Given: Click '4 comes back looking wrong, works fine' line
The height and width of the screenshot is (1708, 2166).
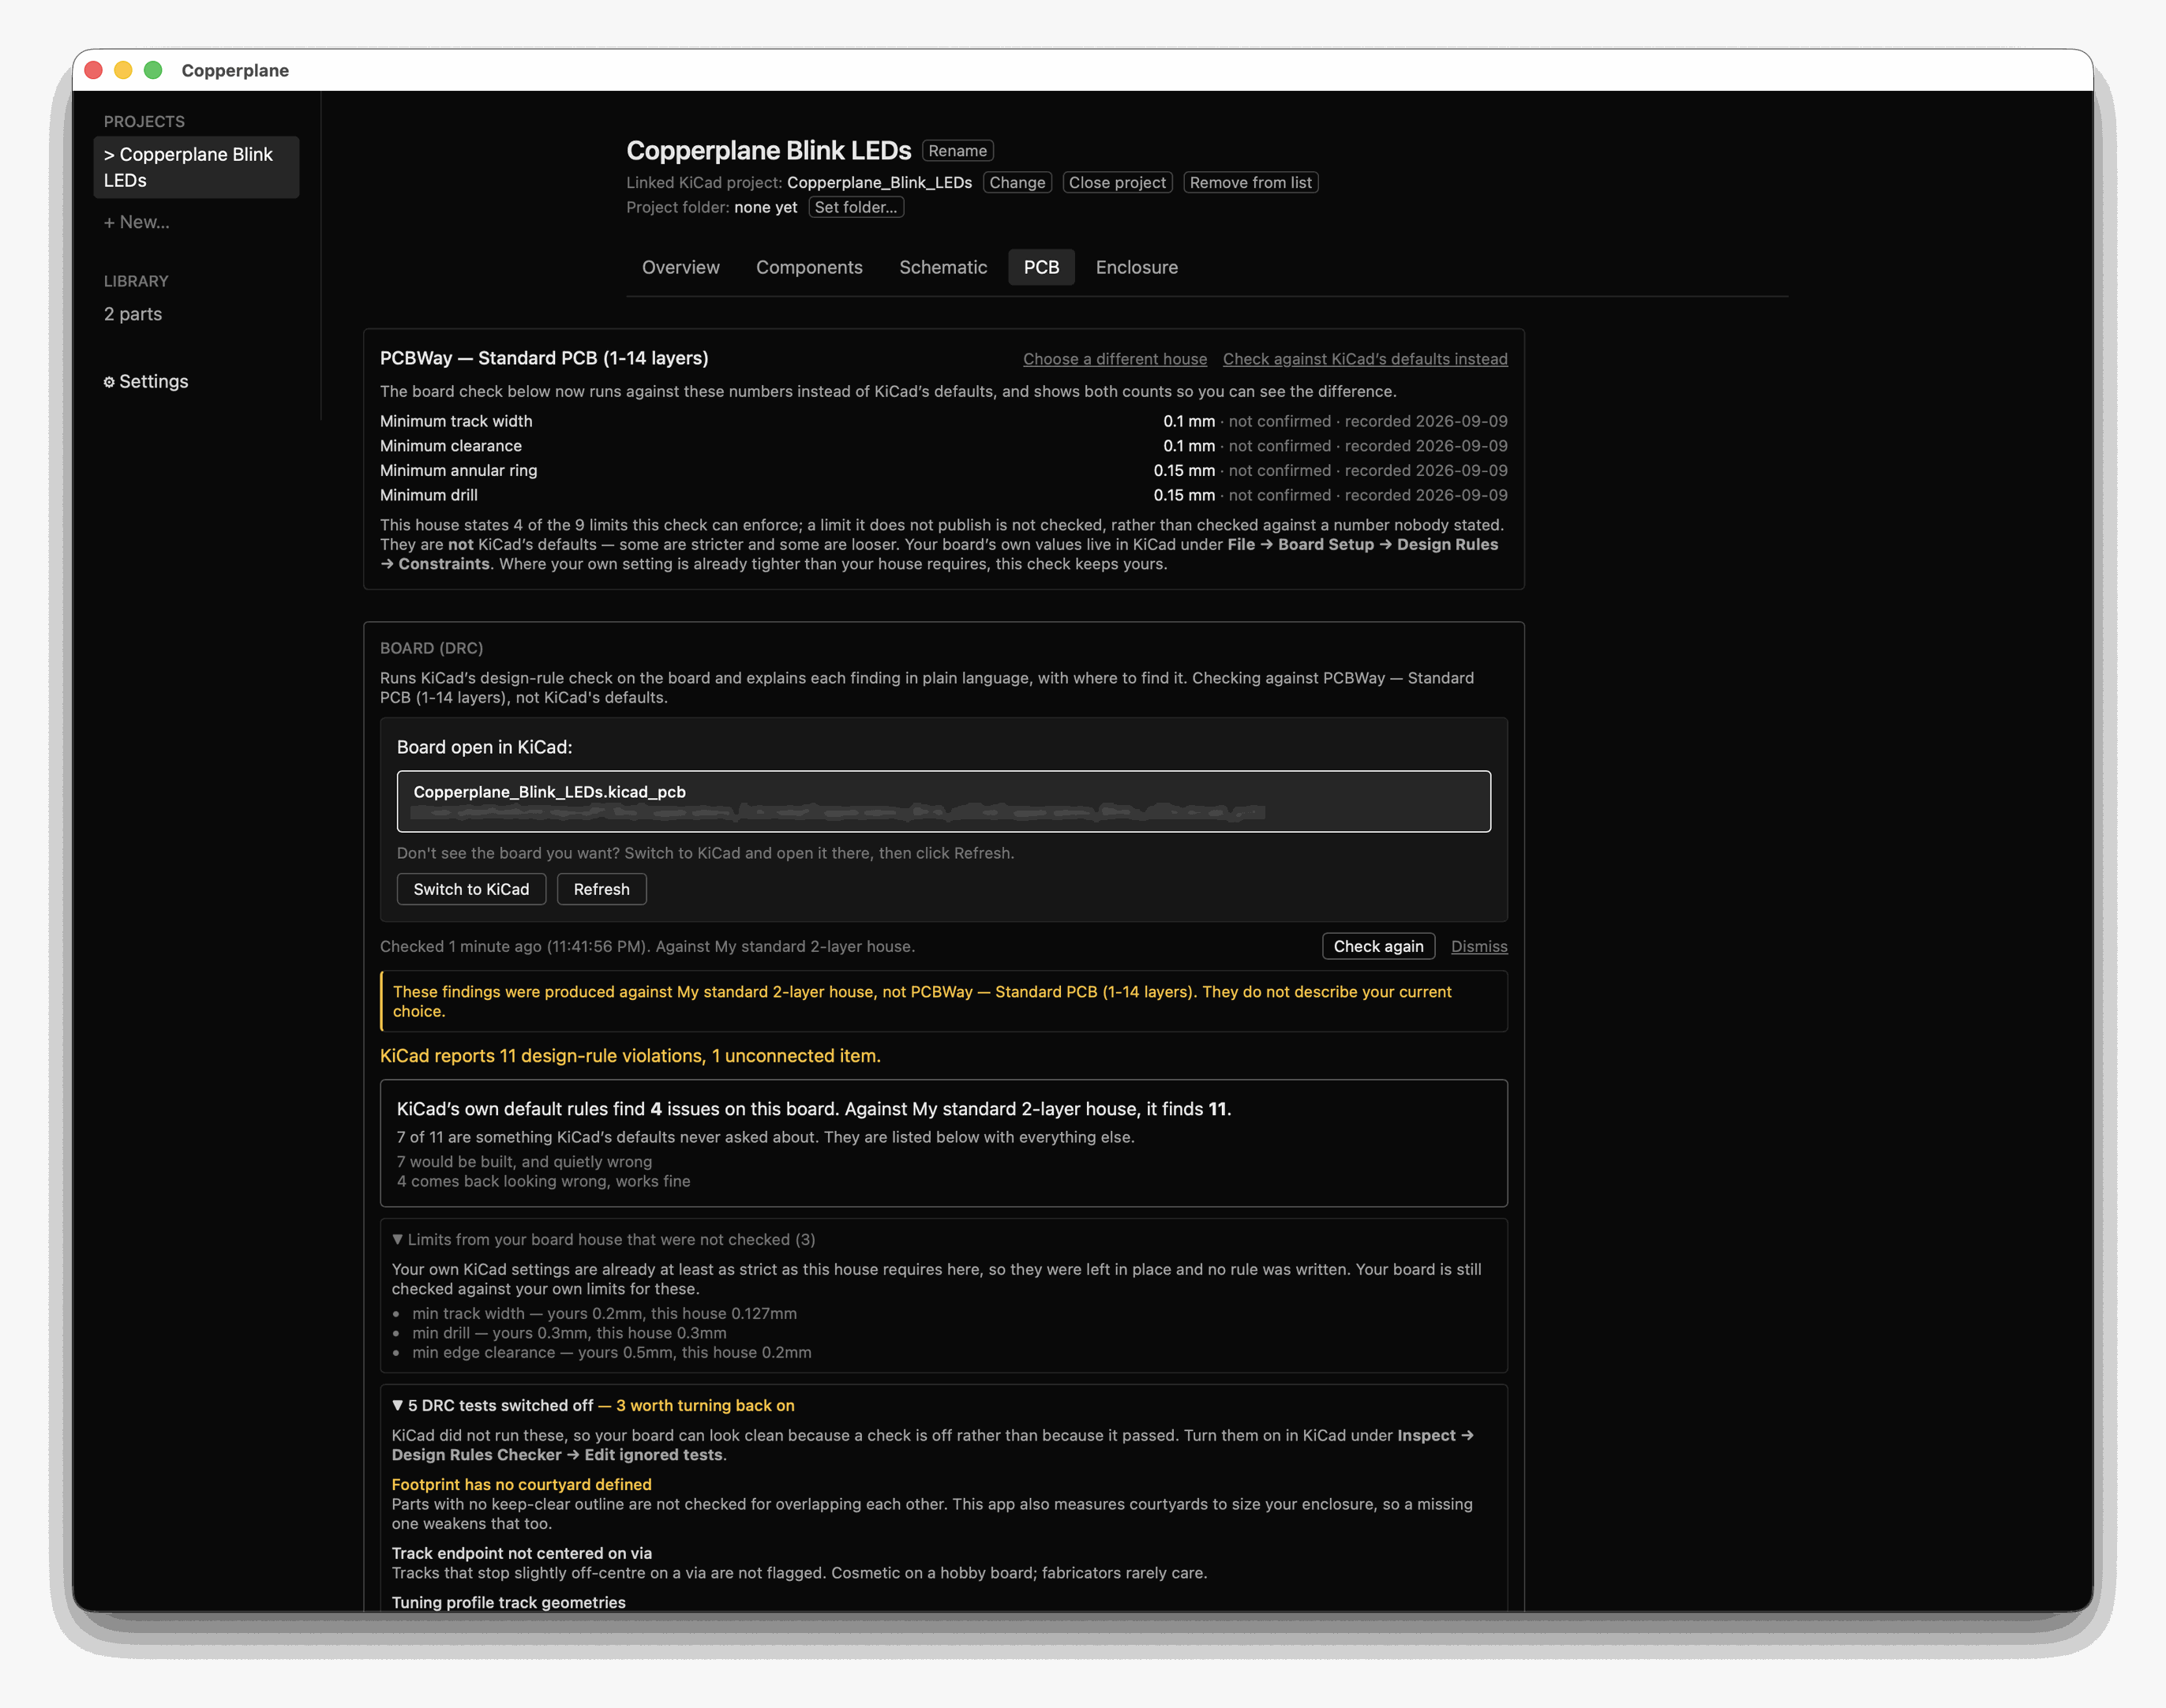Looking at the screenshot, I should [543, 1181].
